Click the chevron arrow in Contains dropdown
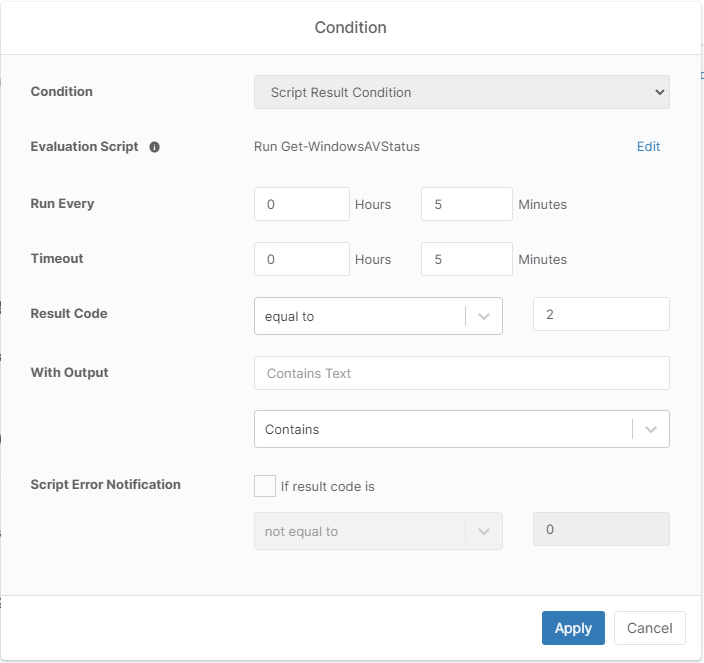The image size is (704, 663). coord(651,429)
